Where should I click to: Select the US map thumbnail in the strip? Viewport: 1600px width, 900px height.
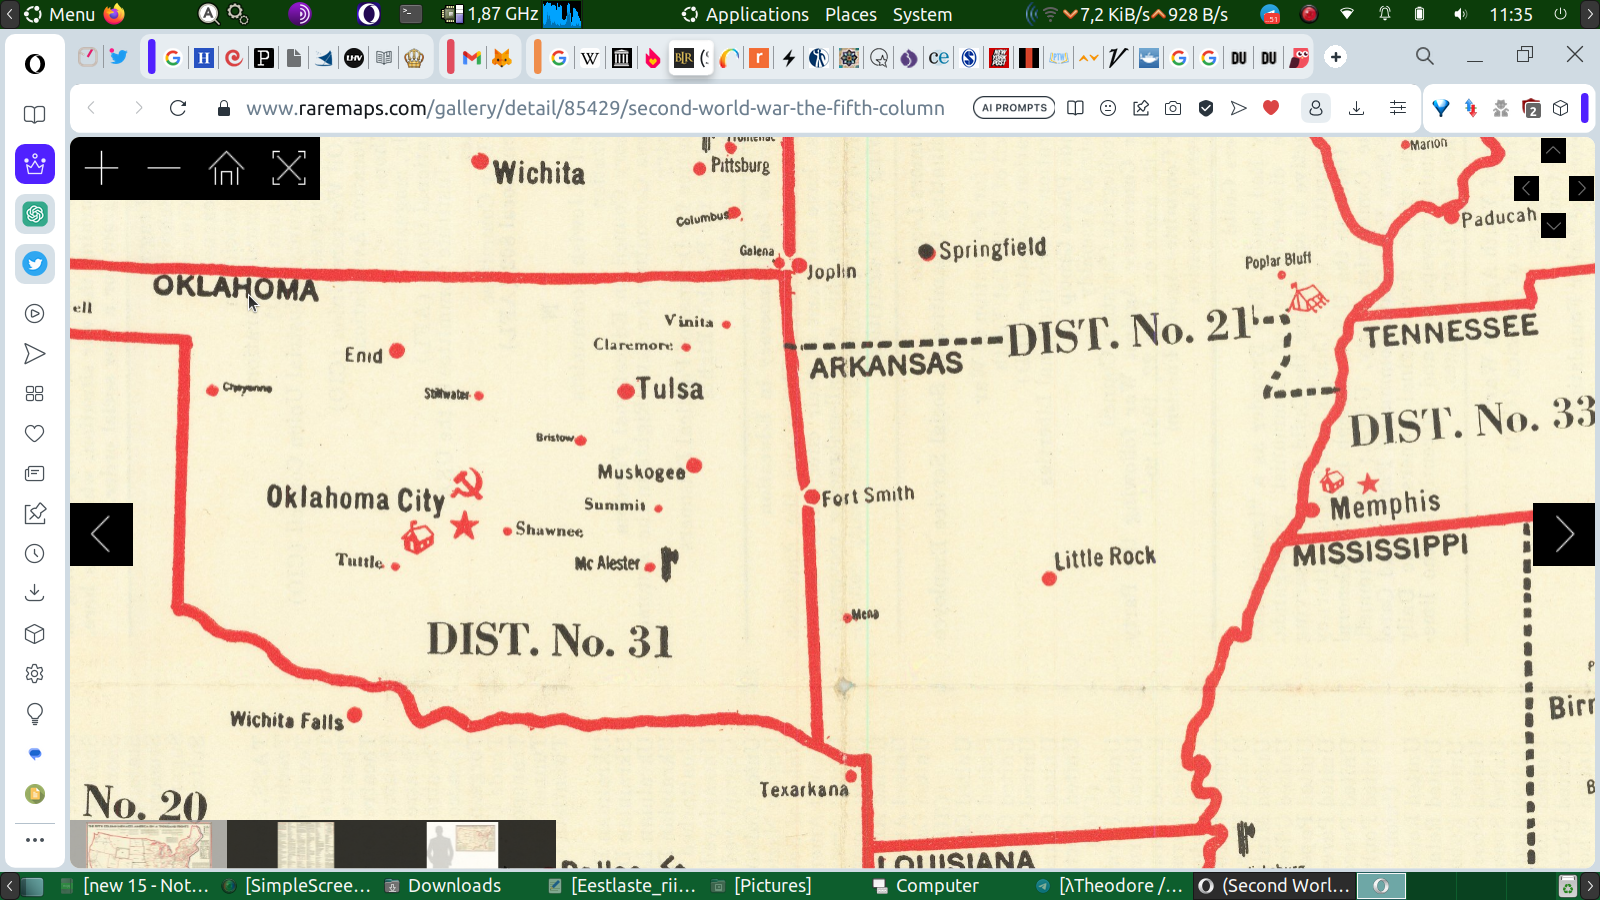pyautogui.click(x=149, y=845)
